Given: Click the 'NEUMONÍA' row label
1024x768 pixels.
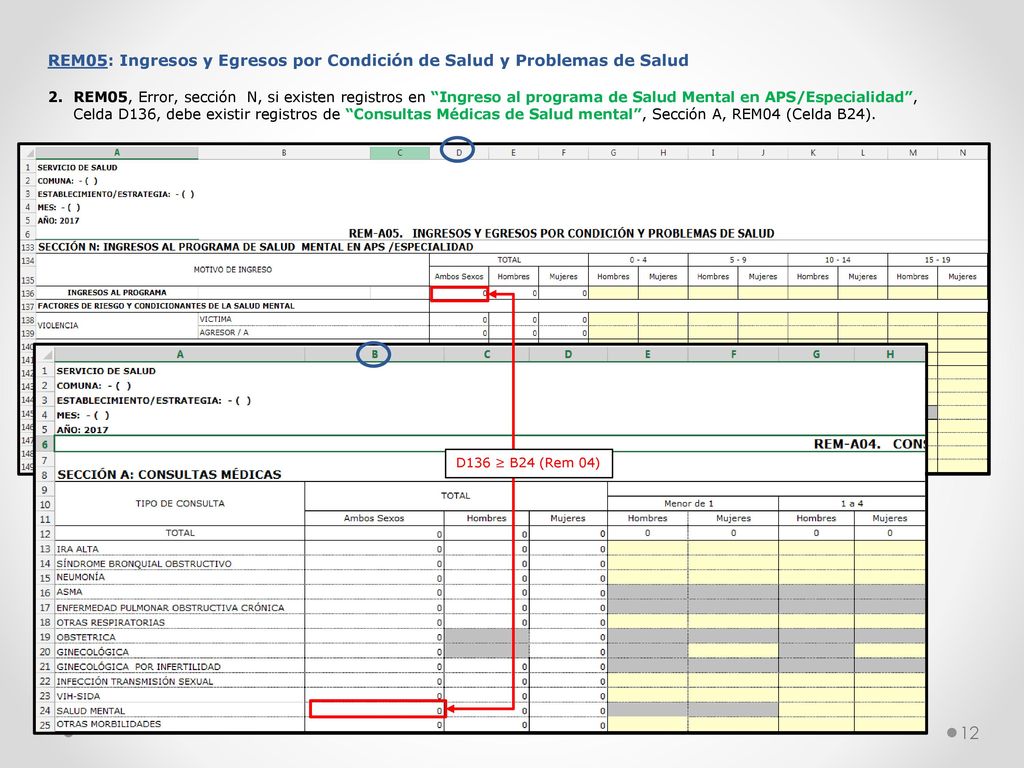Looking at the screenshot, I should click(80, 577).
